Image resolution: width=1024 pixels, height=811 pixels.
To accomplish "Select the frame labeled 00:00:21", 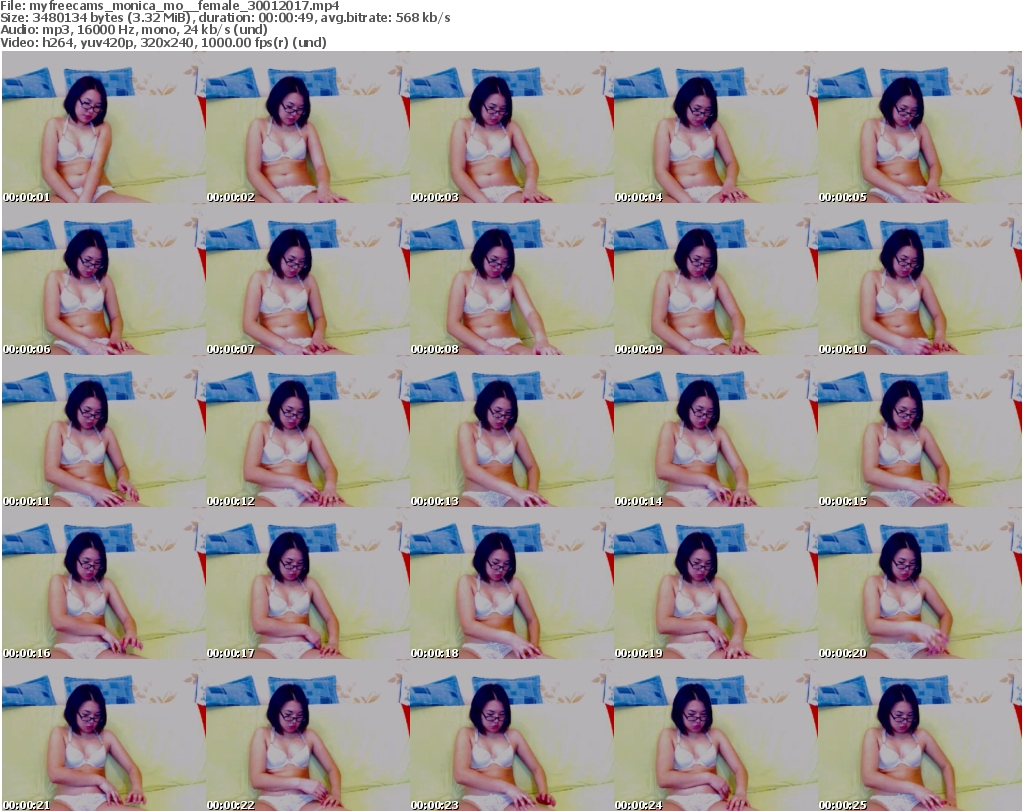I will tap(104, 735).
